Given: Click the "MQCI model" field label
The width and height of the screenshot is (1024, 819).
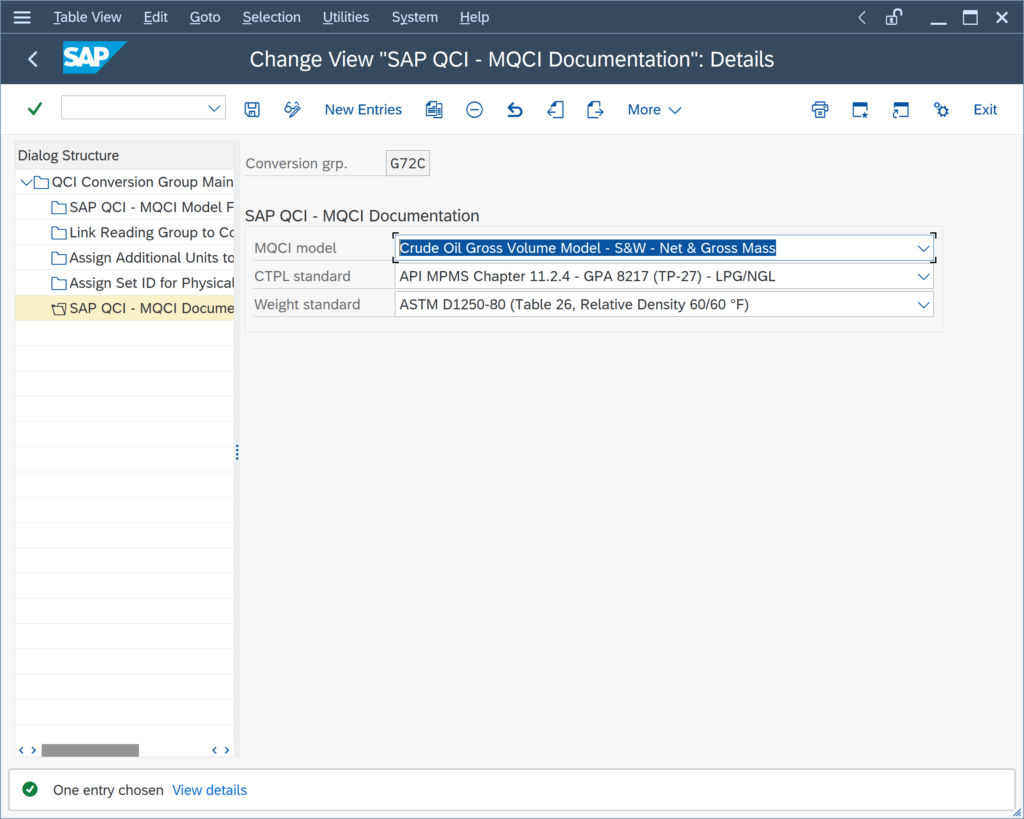Looking at the screenshot, I should [x=295, y=248].
